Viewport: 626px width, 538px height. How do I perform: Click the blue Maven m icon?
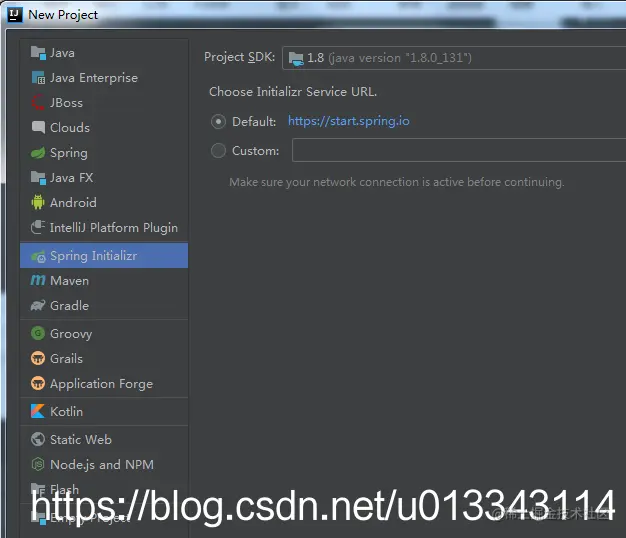38,280
